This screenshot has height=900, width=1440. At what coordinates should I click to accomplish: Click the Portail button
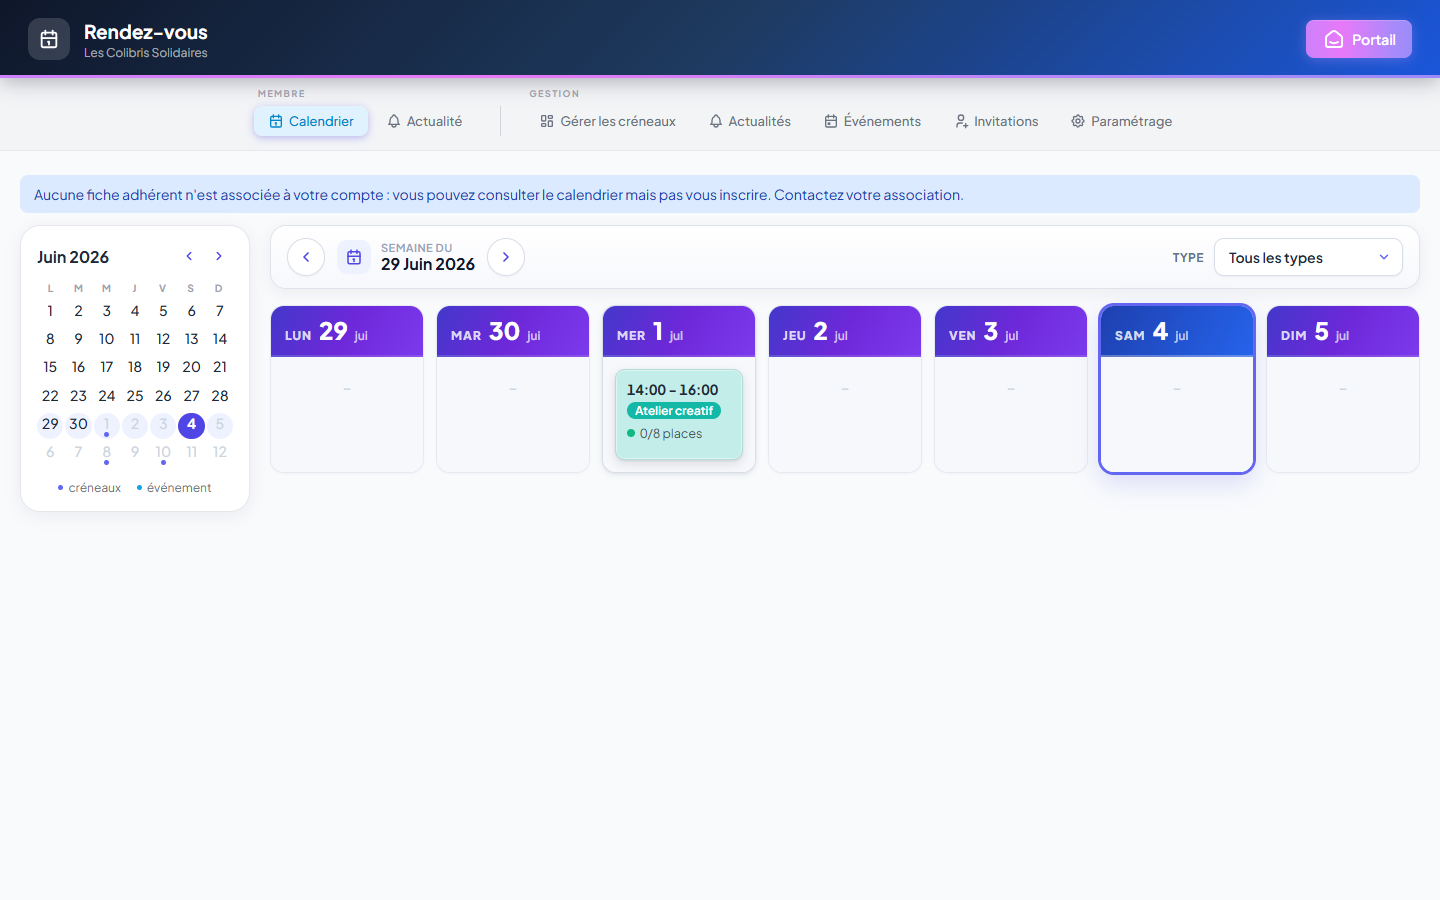coord(1359,39)
